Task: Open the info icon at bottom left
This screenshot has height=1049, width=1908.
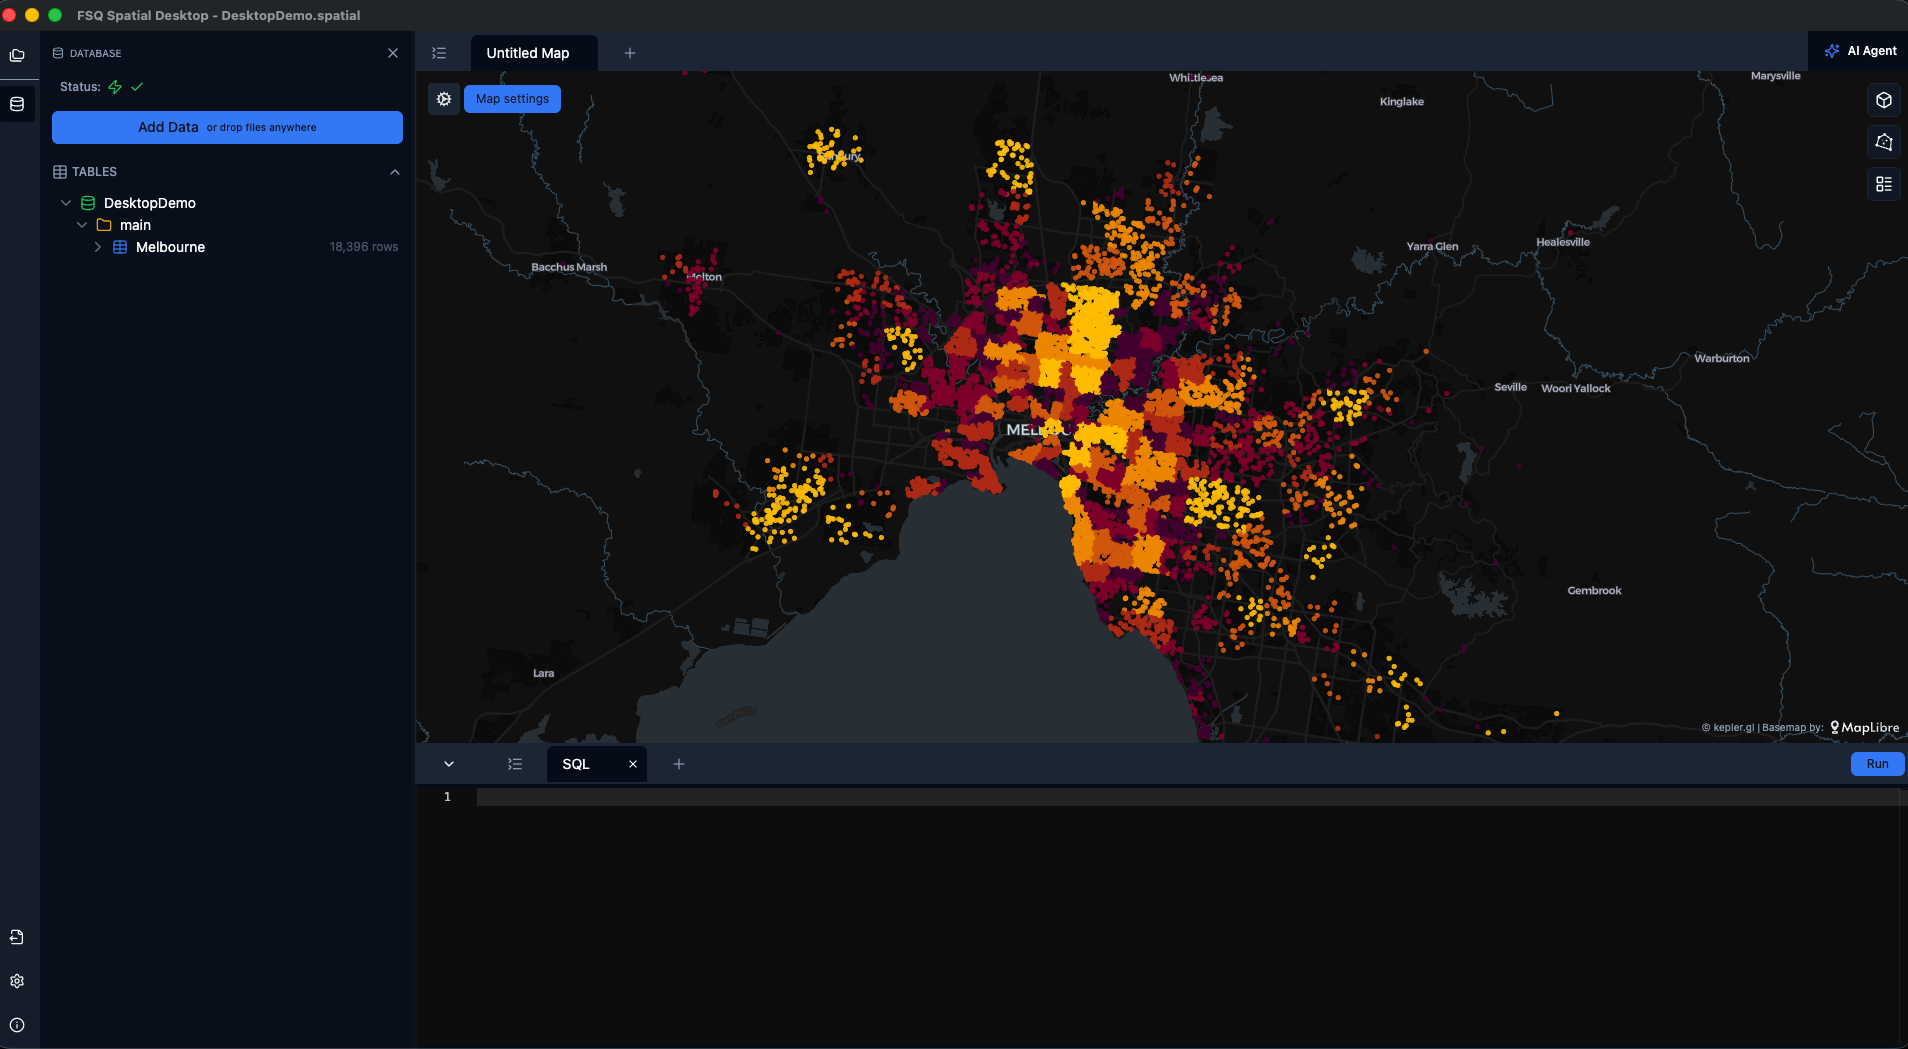Action: pos(17,1025)
